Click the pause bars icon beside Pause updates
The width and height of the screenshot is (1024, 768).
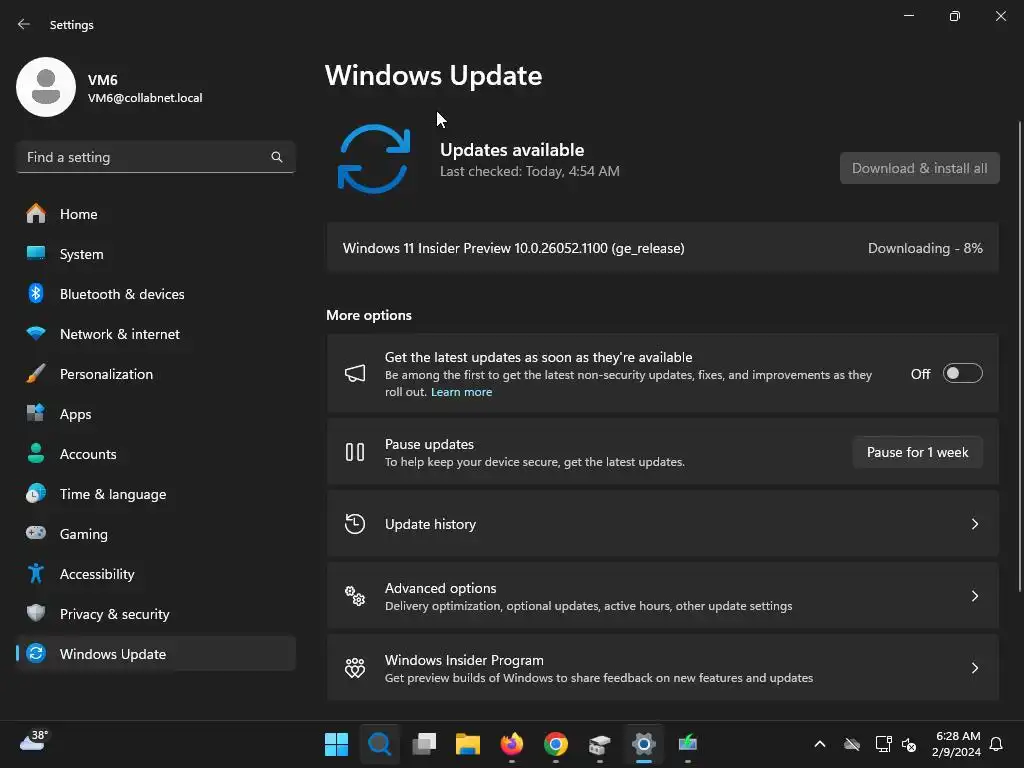coord(355,452)
